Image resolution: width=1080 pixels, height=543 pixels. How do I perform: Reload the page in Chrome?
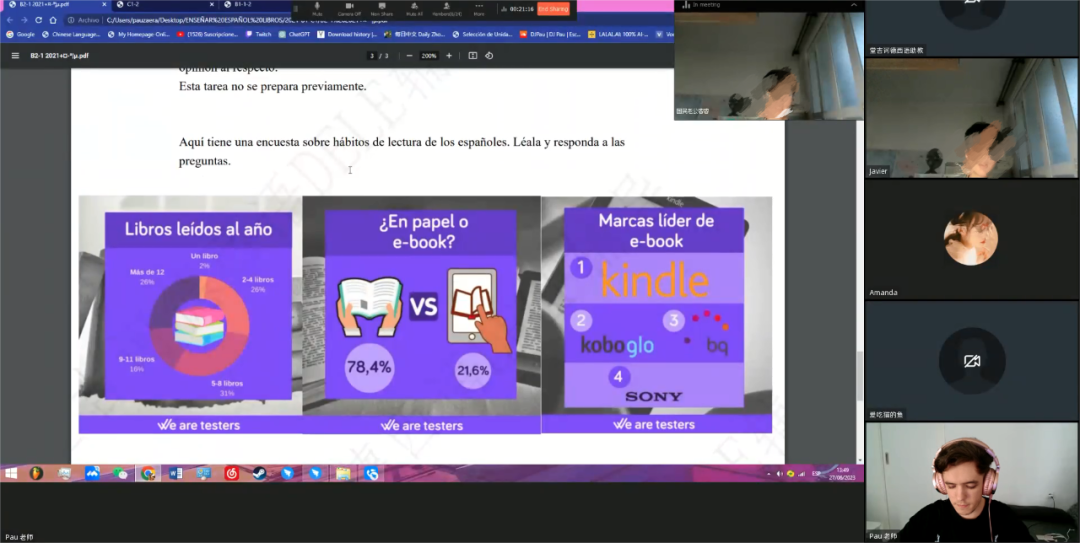(39, 20)
